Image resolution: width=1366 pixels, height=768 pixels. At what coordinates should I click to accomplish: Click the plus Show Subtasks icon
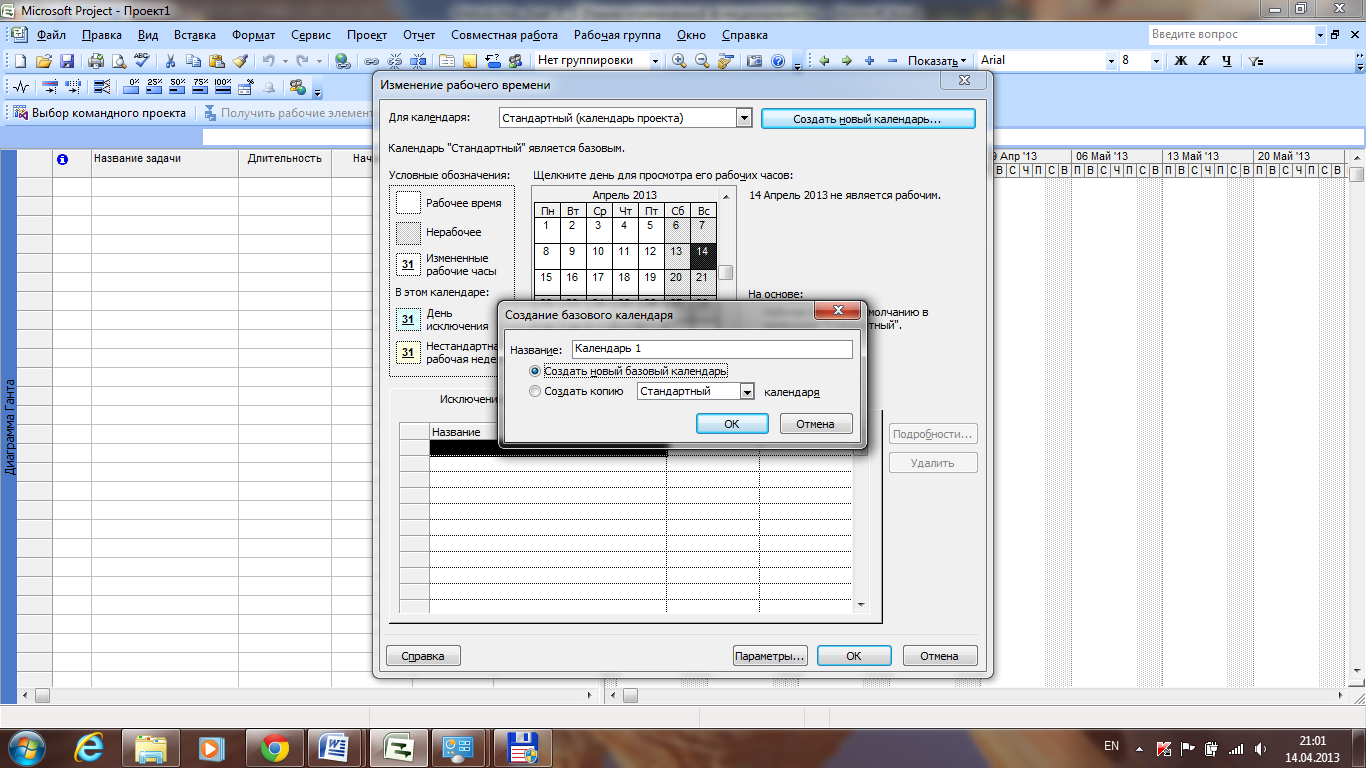click(870, 60)
